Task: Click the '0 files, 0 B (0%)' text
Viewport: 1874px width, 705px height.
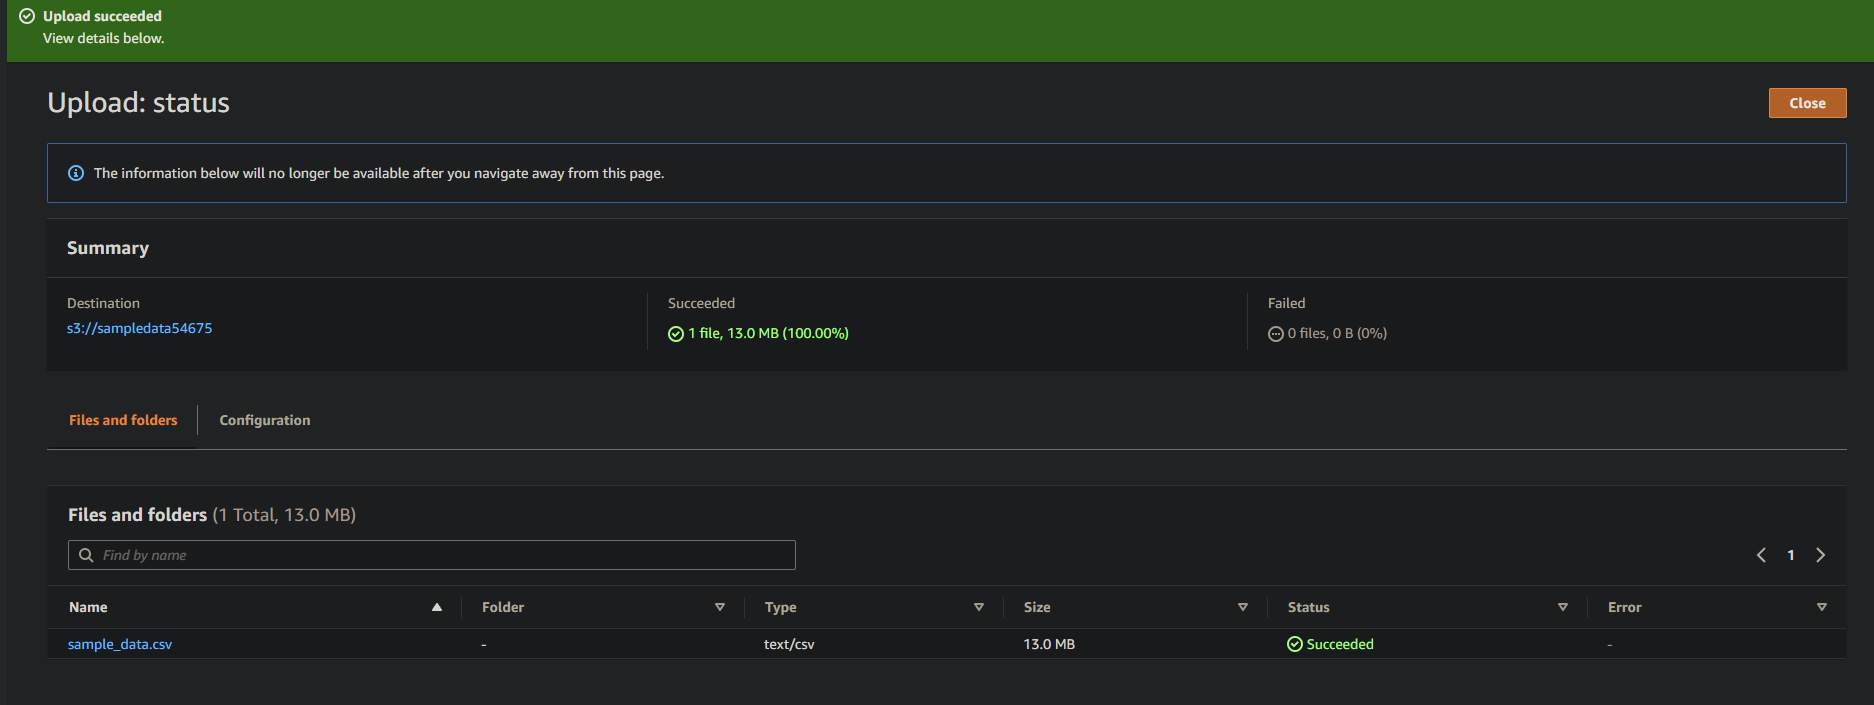Action: tap(1337, 333)
